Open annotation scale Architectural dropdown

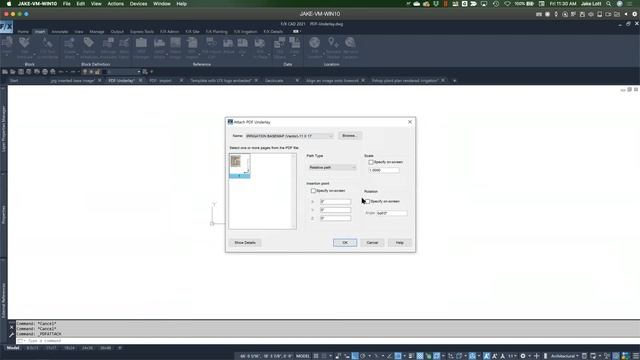[x=564, y=356]
